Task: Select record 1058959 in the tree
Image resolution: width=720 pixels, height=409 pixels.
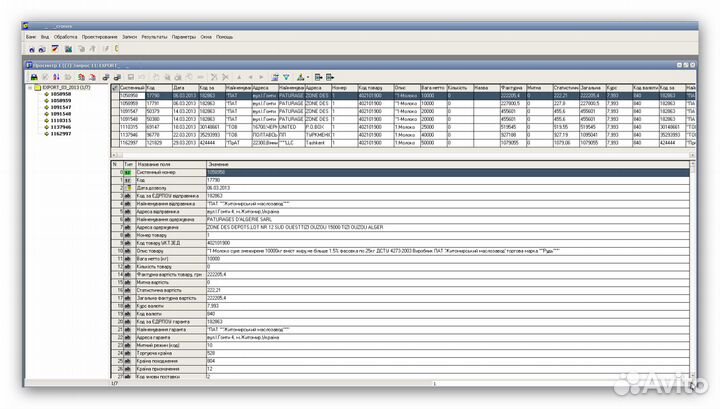Action: pos(61,101)
